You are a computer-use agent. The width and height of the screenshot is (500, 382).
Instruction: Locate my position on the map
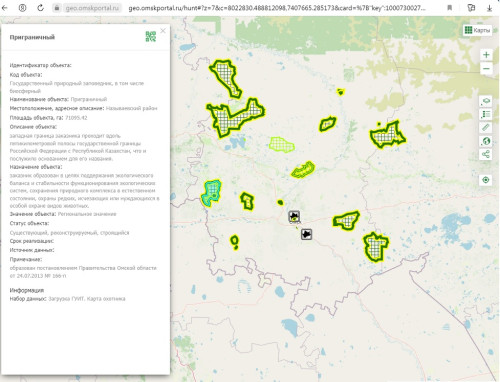pos(486,180)
